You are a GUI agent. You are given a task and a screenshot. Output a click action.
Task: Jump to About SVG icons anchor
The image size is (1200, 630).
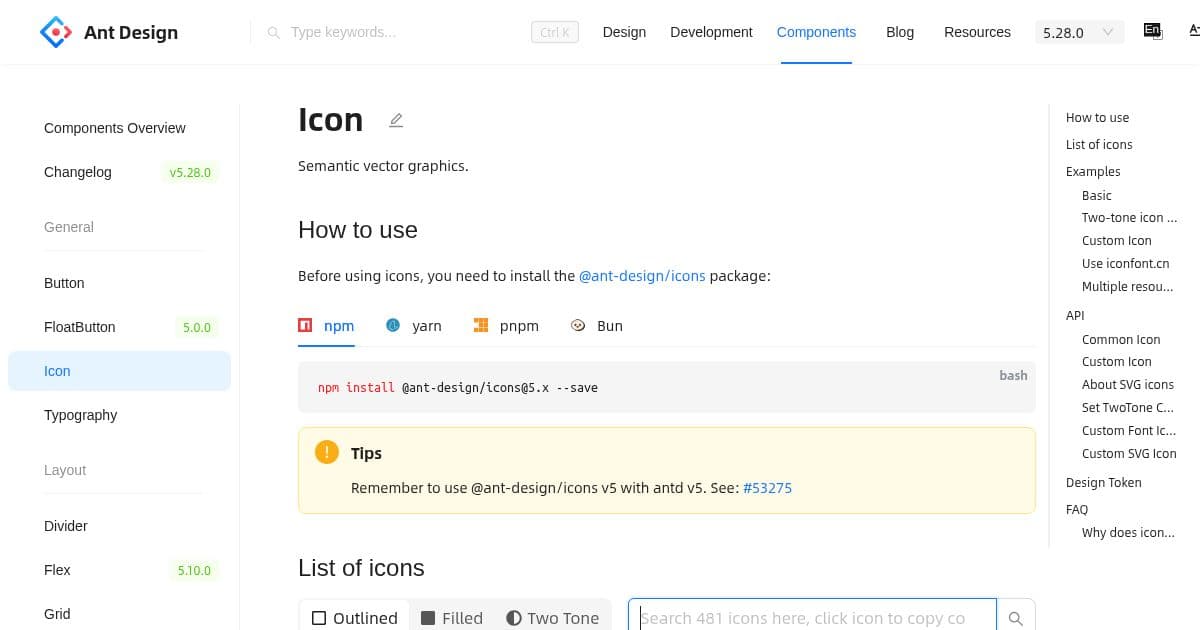coord(1128,384)
